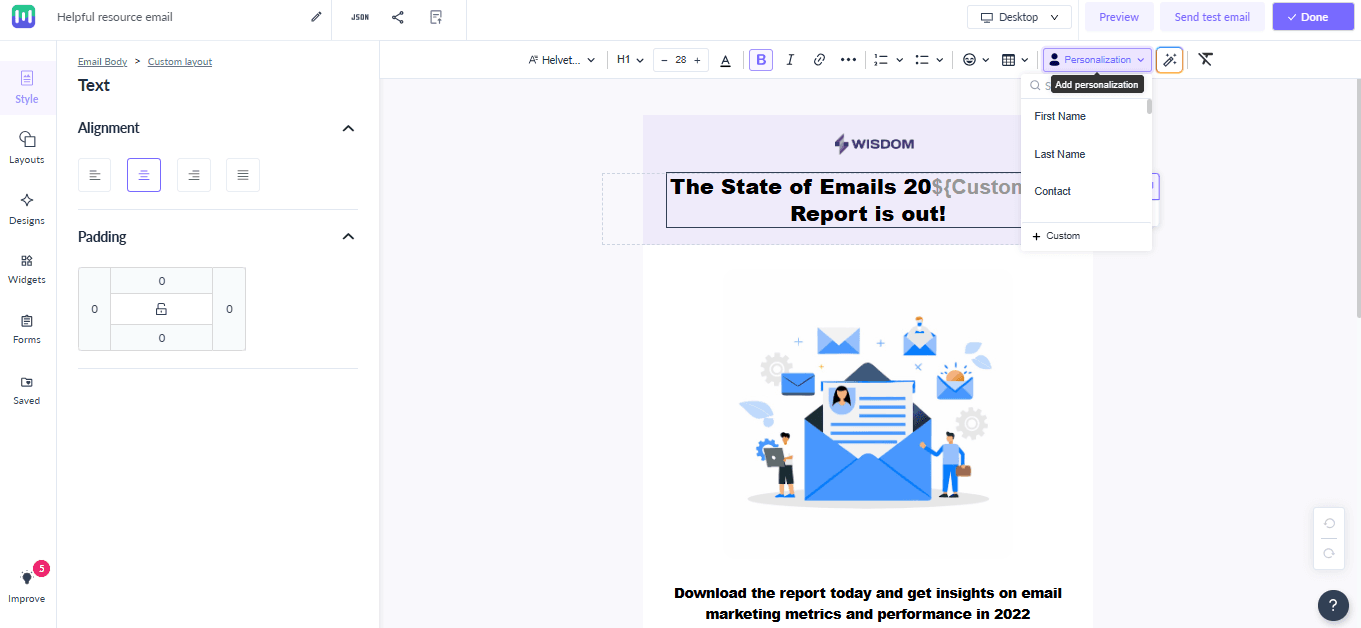This screenshot has height=628, width=1361.
Task: Toggle bold formatting on selected text
Action: [x=760, y=59]
